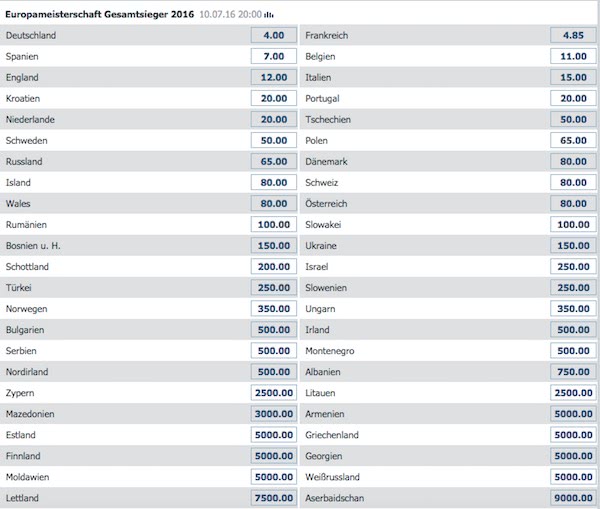Image resolution: width=600 pixels, height=509 pixels.
Task: Pick Albanien odds 750.00
Action: click(x=573, y=372)
